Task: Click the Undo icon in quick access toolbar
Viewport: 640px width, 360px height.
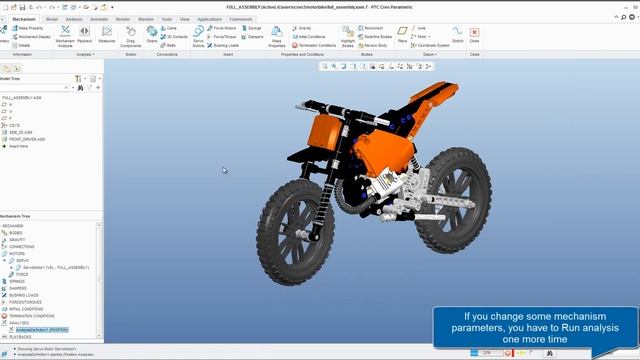Action: pyautogui.click(x=39, y=7)
